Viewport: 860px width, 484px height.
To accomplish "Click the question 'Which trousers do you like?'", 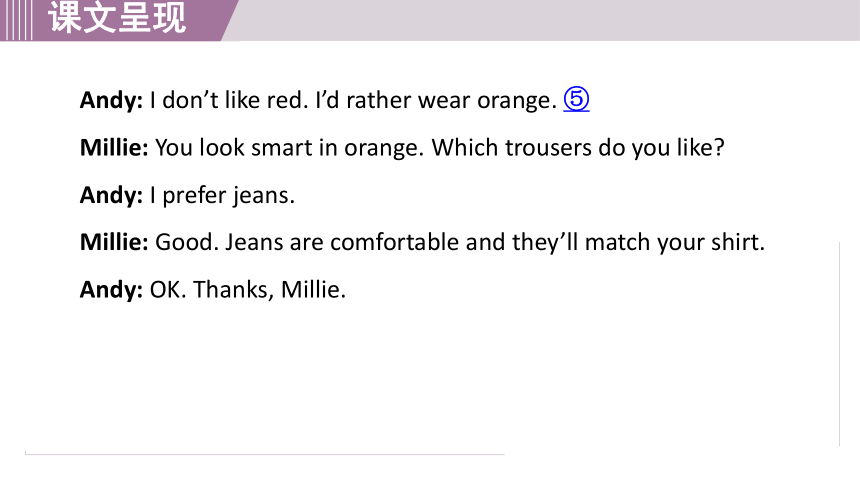I will [578, 148].
